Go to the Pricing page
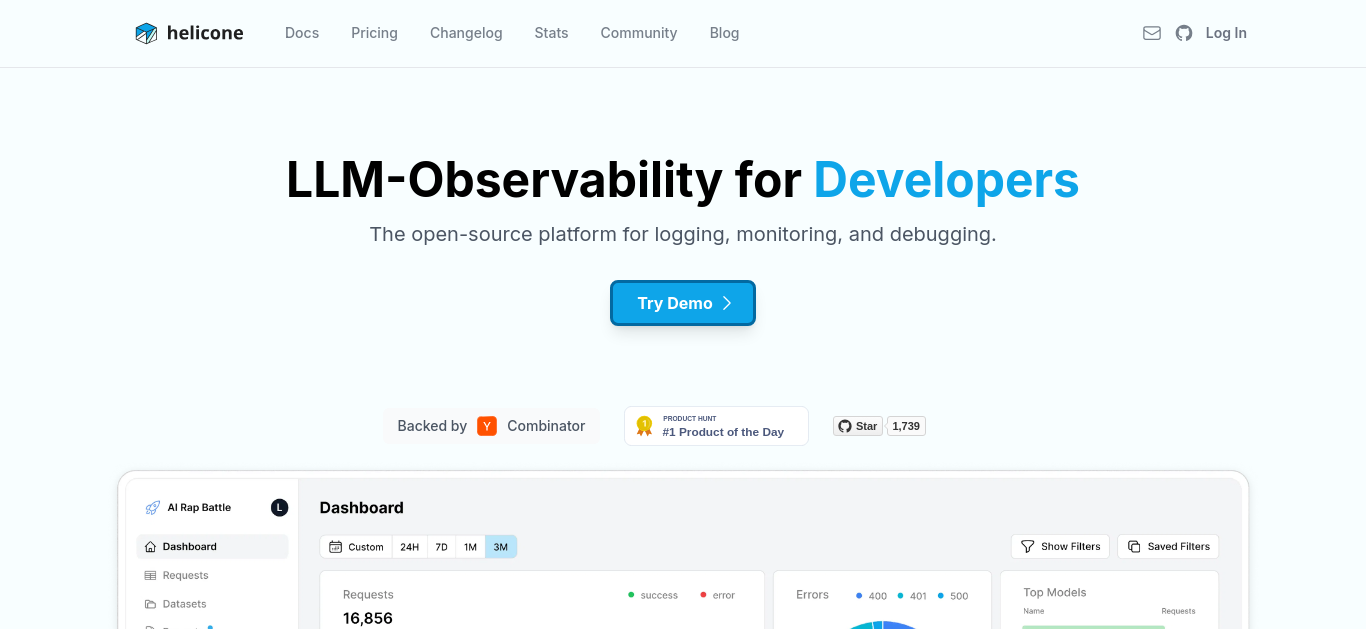This screenshot has width=1366, height=629. tap(374, 33)
